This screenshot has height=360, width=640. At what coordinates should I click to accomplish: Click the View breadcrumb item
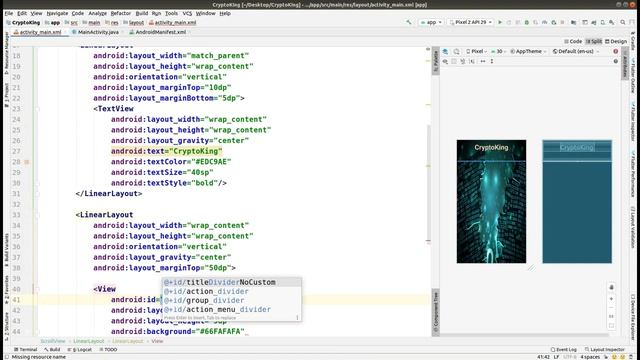157,341
